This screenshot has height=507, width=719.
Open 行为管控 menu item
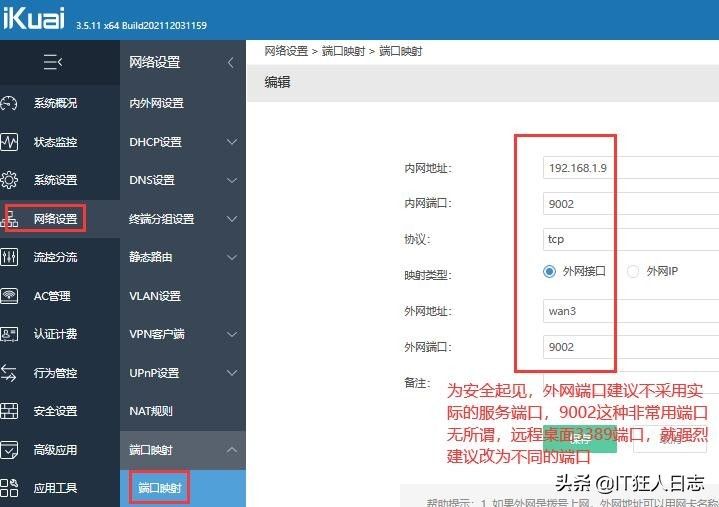tap(55, 373)
